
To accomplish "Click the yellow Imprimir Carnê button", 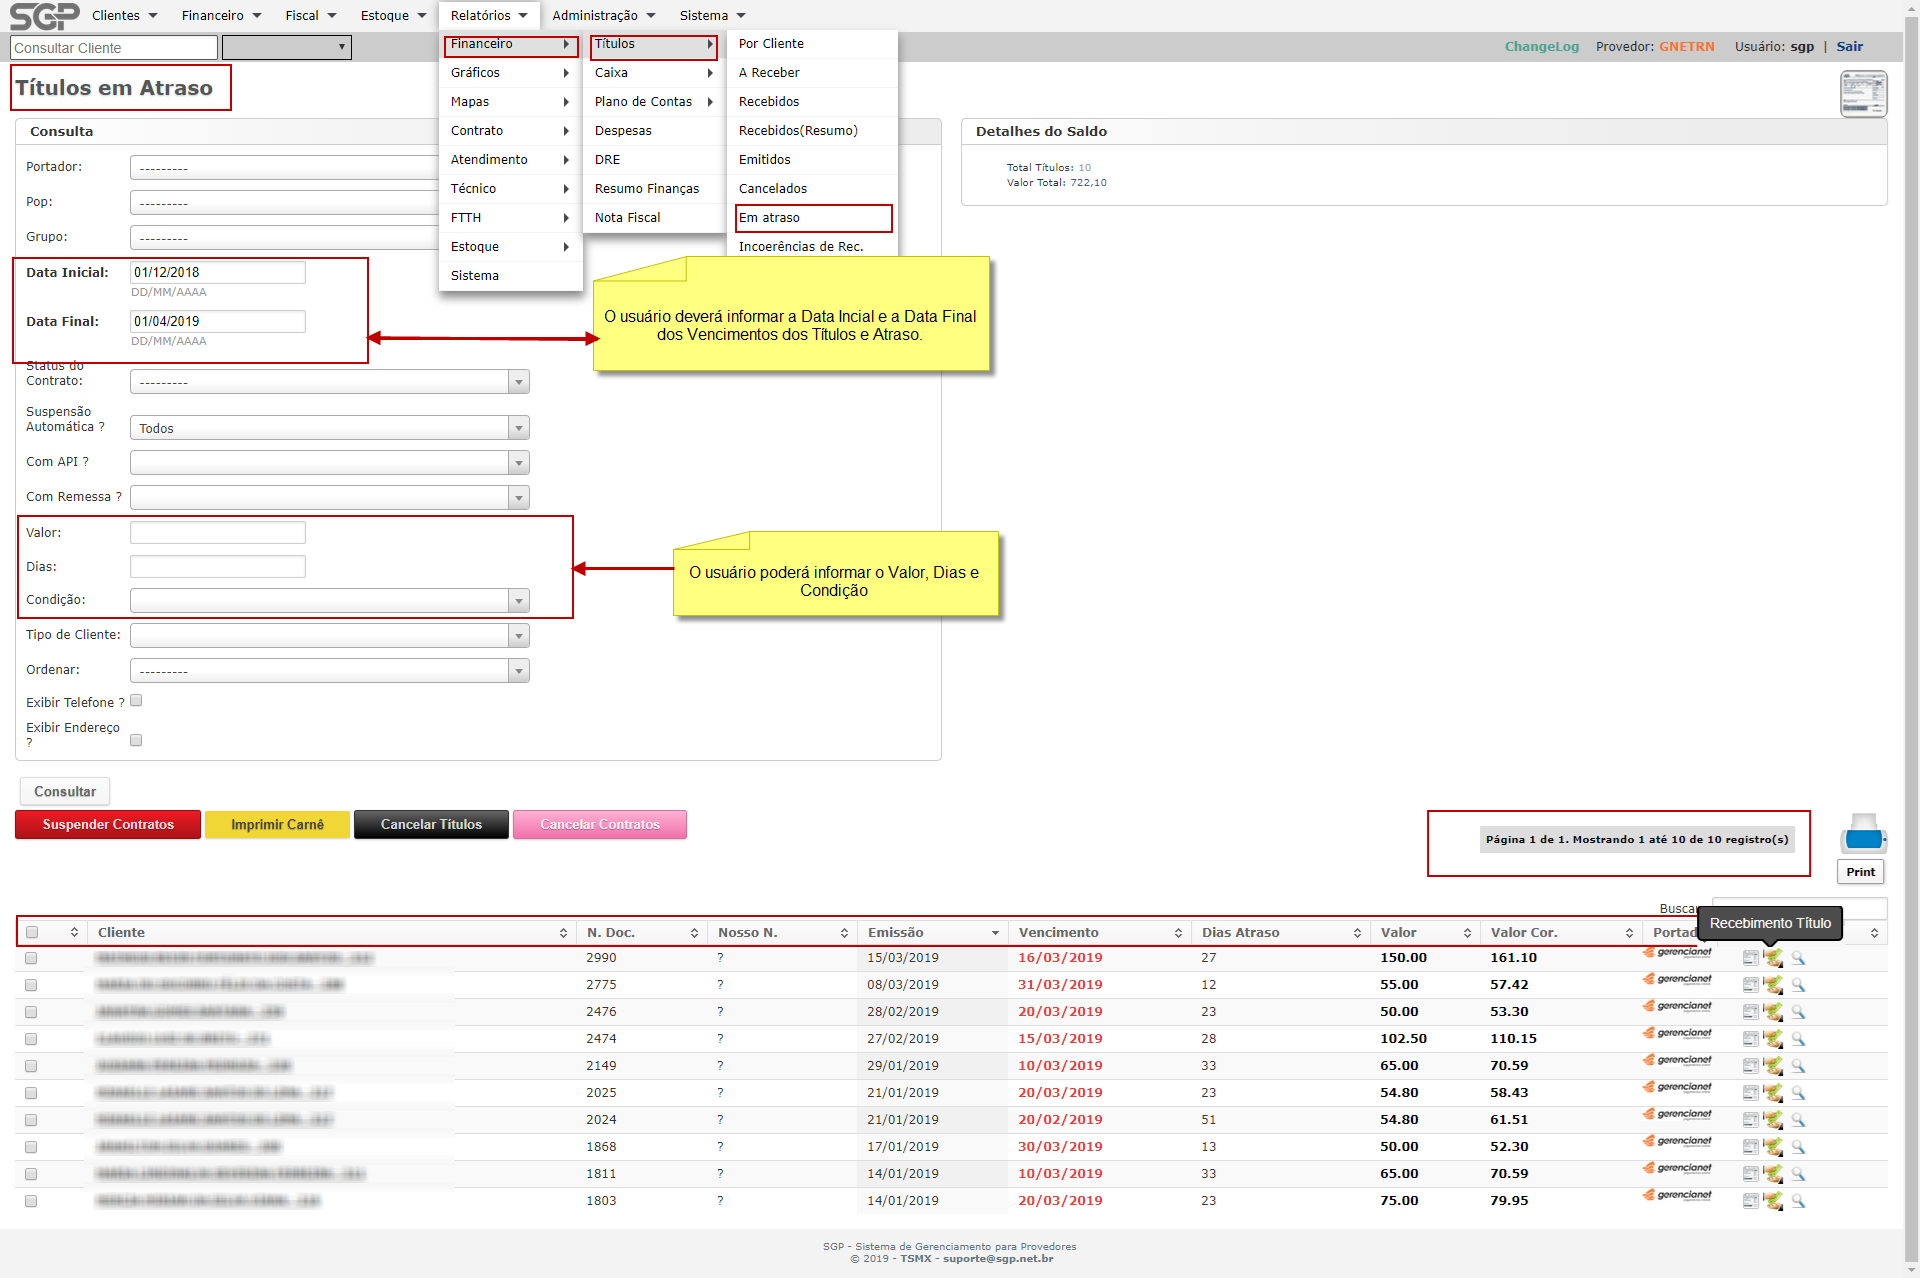I will click(277, 824).
